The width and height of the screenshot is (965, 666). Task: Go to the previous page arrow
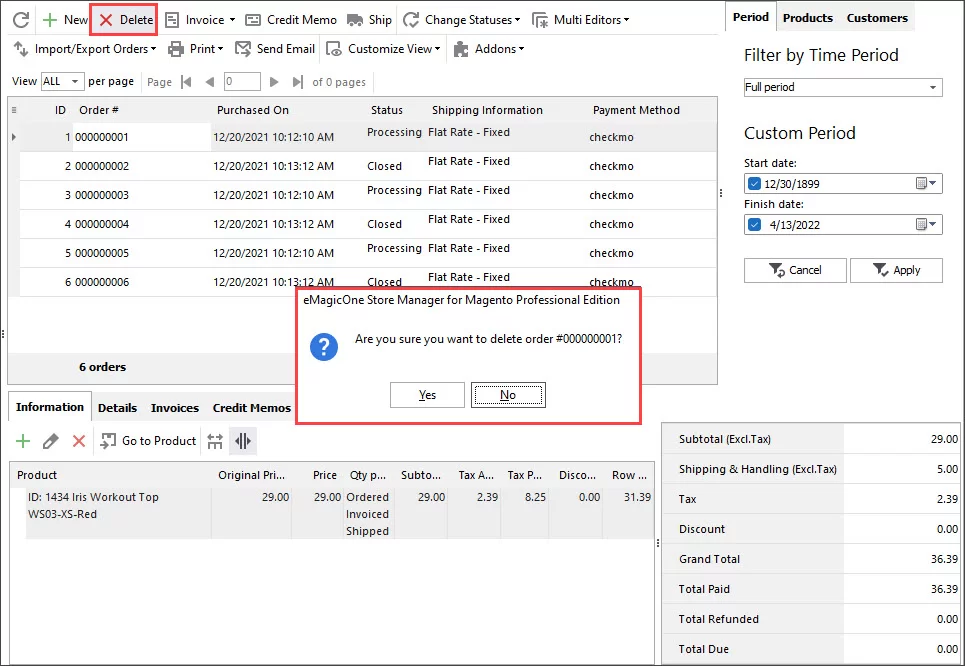[210, 82]
